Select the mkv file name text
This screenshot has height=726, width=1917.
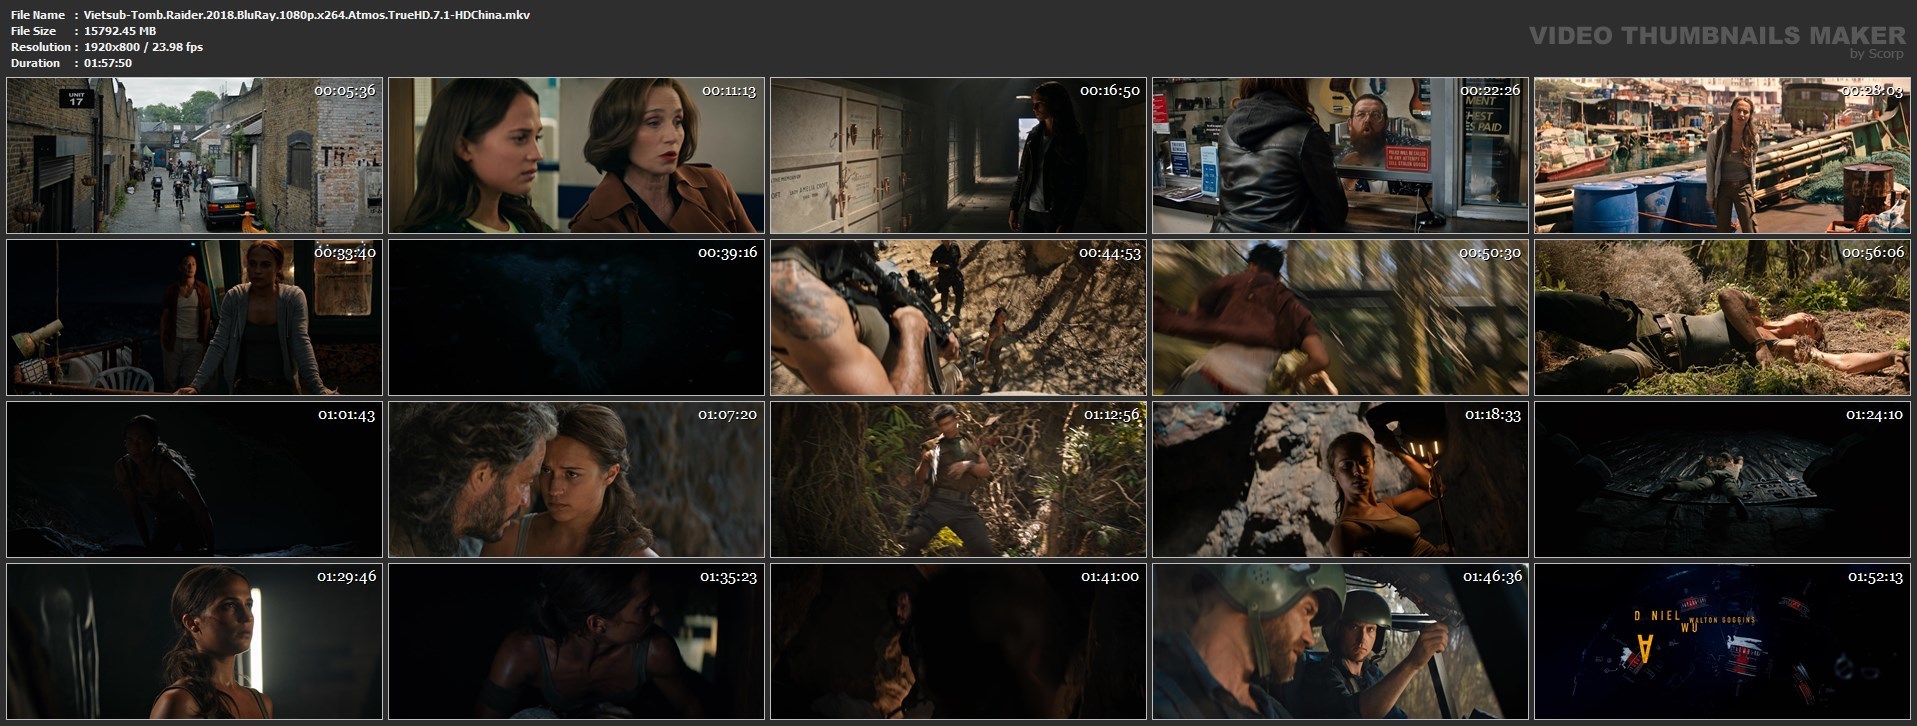307,15
